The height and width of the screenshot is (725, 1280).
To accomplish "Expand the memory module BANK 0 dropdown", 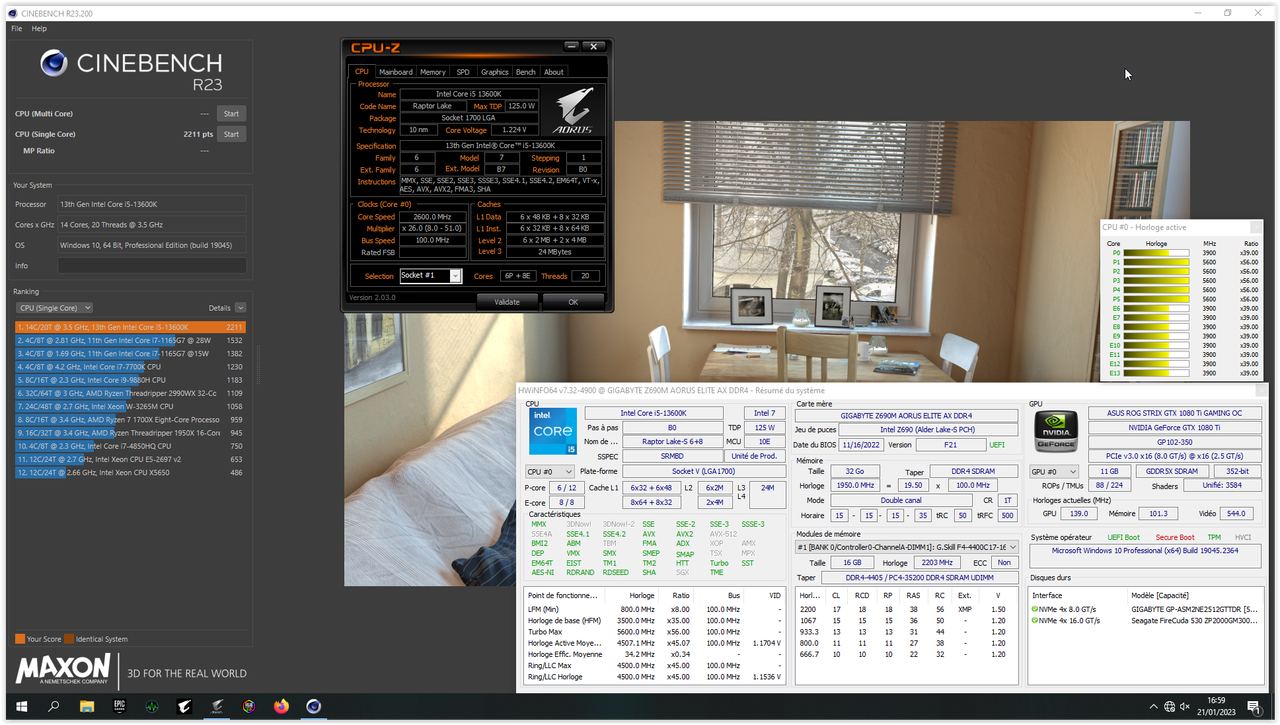I will click(906, 547).
